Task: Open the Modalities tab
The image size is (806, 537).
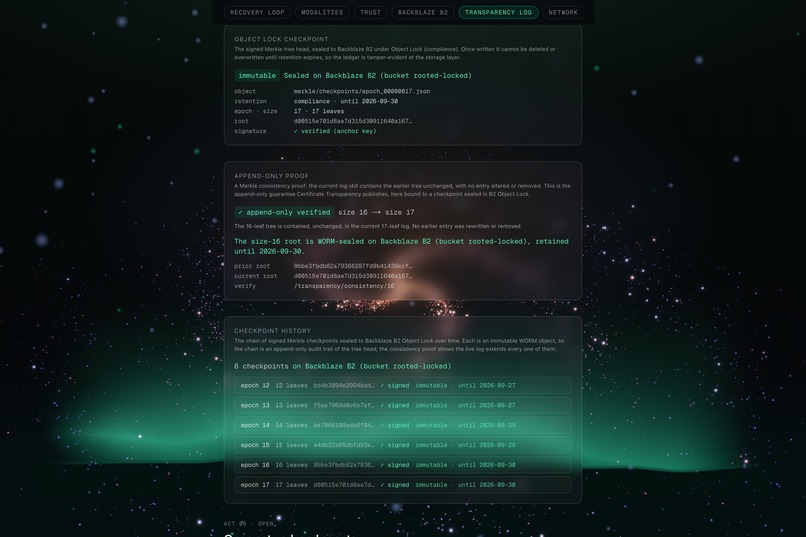Action: (322, 12)
